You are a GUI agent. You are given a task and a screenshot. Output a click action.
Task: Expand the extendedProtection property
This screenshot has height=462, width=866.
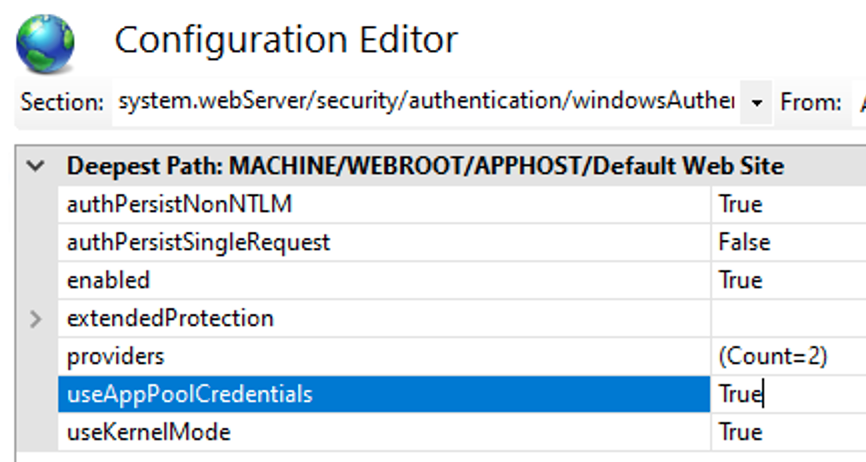(36, 319)
